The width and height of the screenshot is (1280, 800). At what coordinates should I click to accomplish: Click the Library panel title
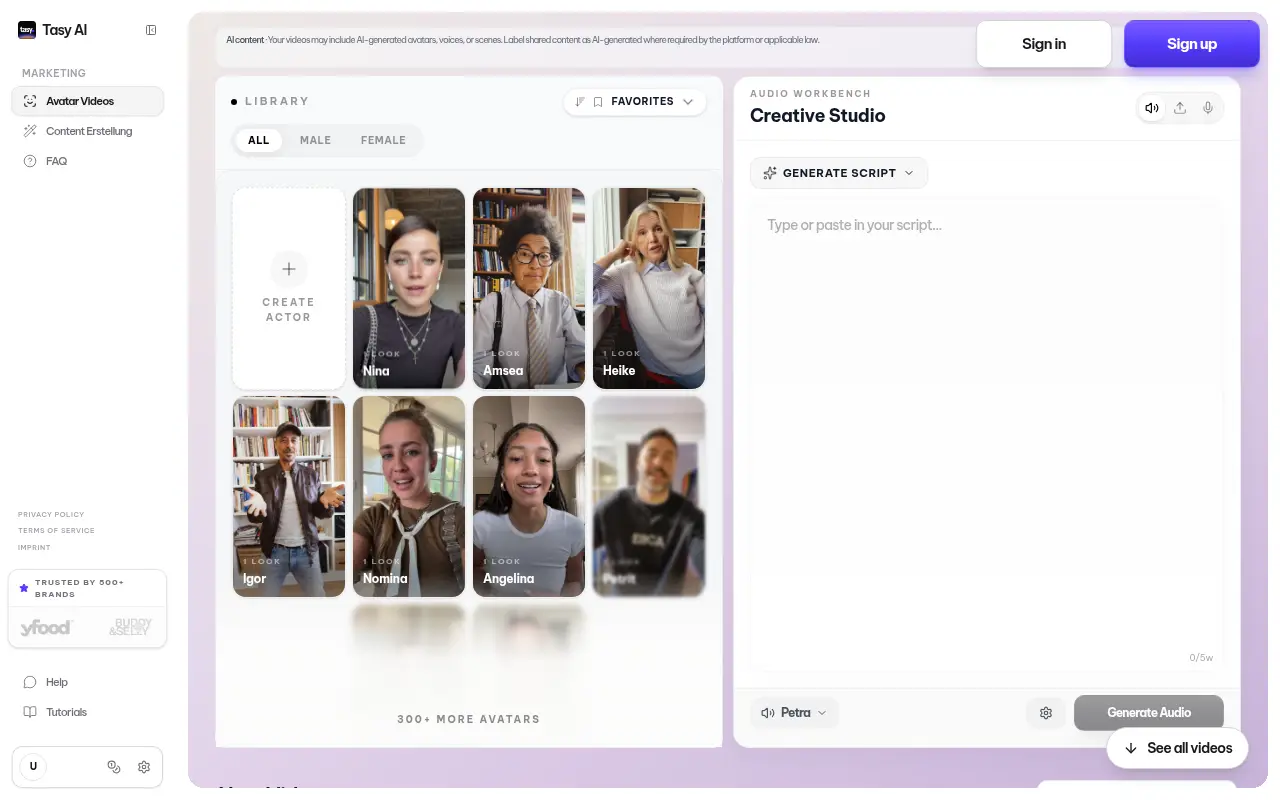(277, 101)
